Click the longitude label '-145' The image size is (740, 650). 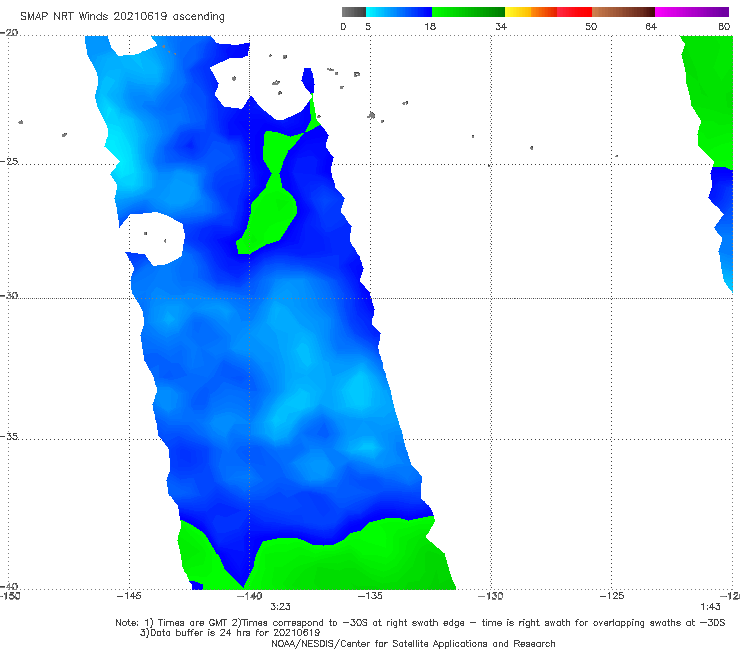[129, 596]
